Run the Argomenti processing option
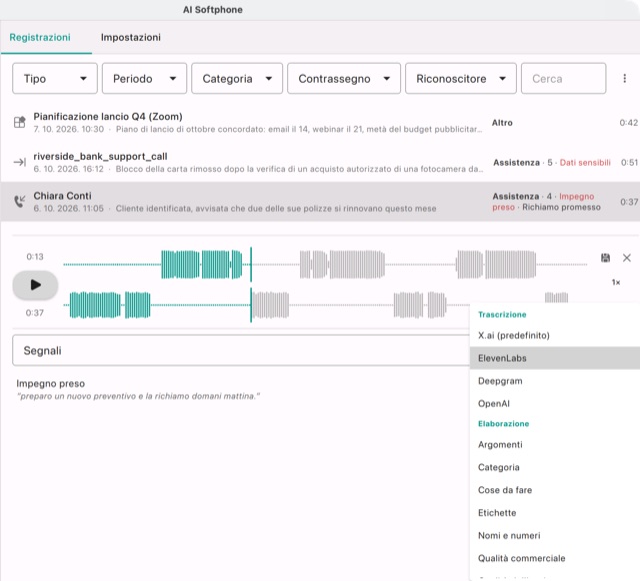 click(x=555, y=445)
